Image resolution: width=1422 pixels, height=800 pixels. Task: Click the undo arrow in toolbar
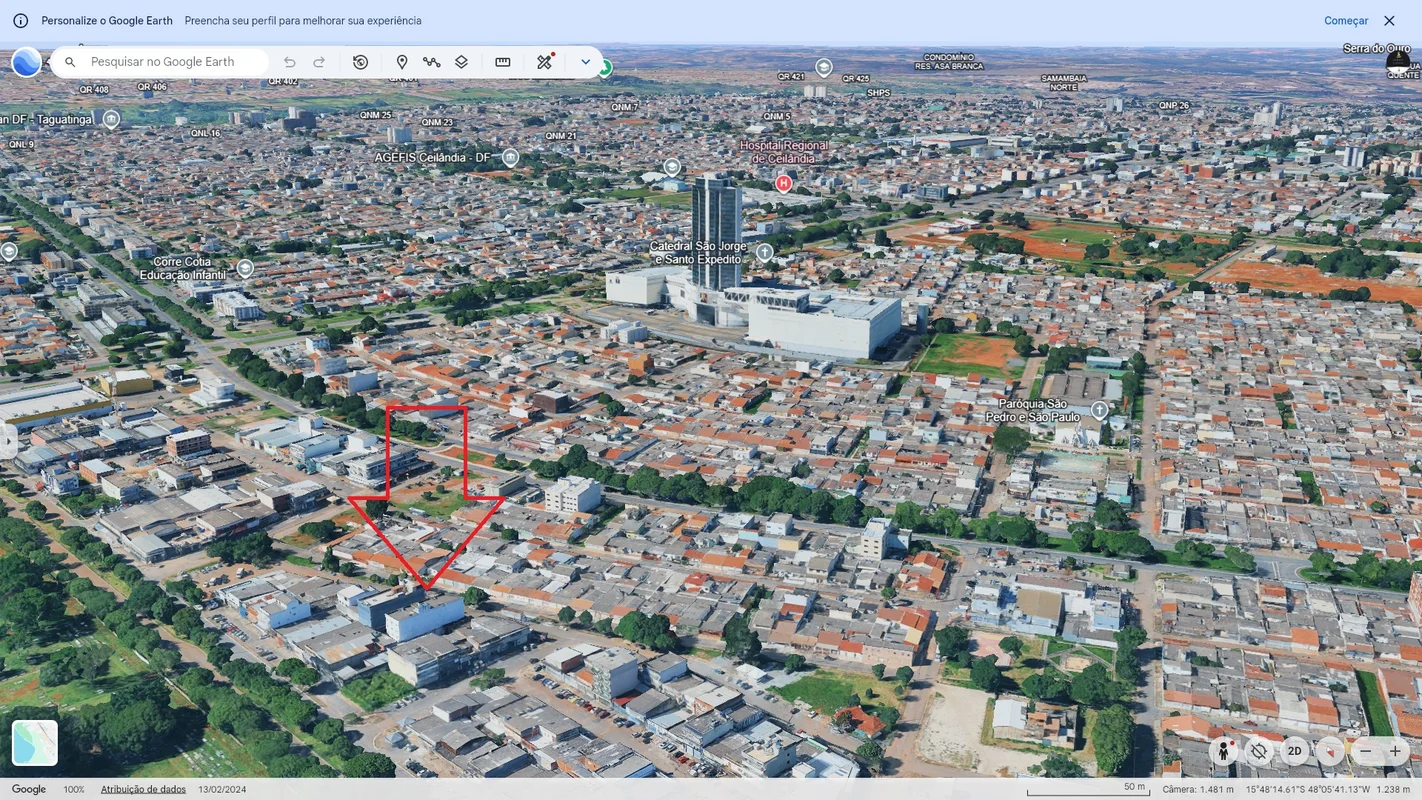[x=290, y=62]
